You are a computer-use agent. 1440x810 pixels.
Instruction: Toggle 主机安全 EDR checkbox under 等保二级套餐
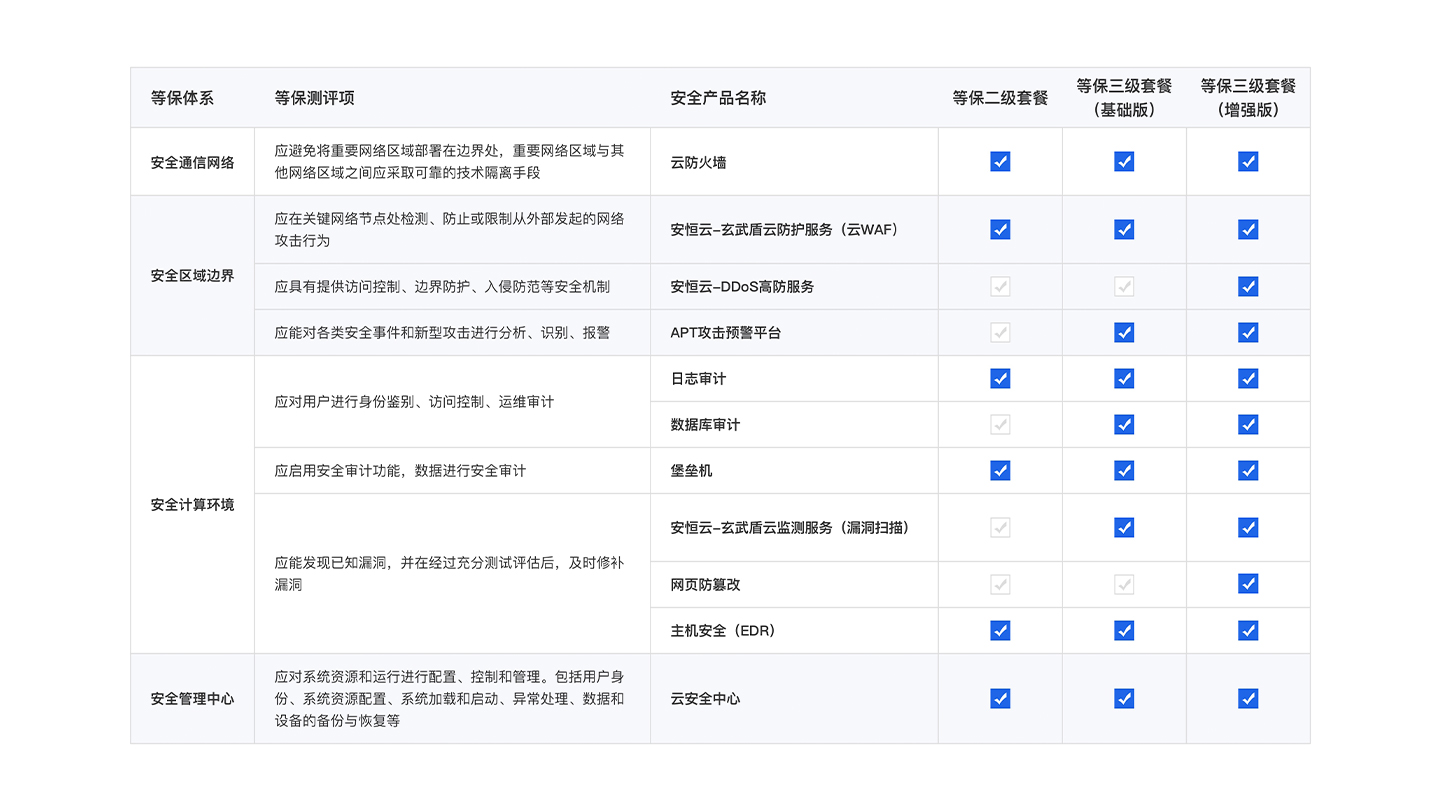pos(1000,630)
